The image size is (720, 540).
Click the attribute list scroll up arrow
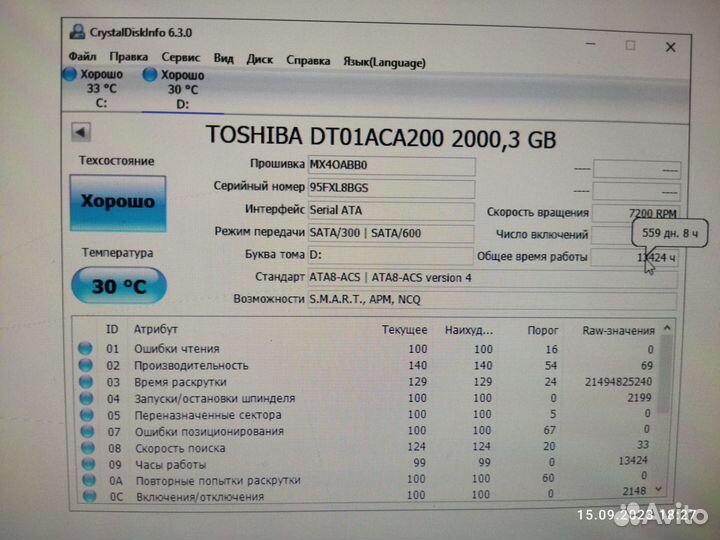pyautogui.click(x=667, y=328)
